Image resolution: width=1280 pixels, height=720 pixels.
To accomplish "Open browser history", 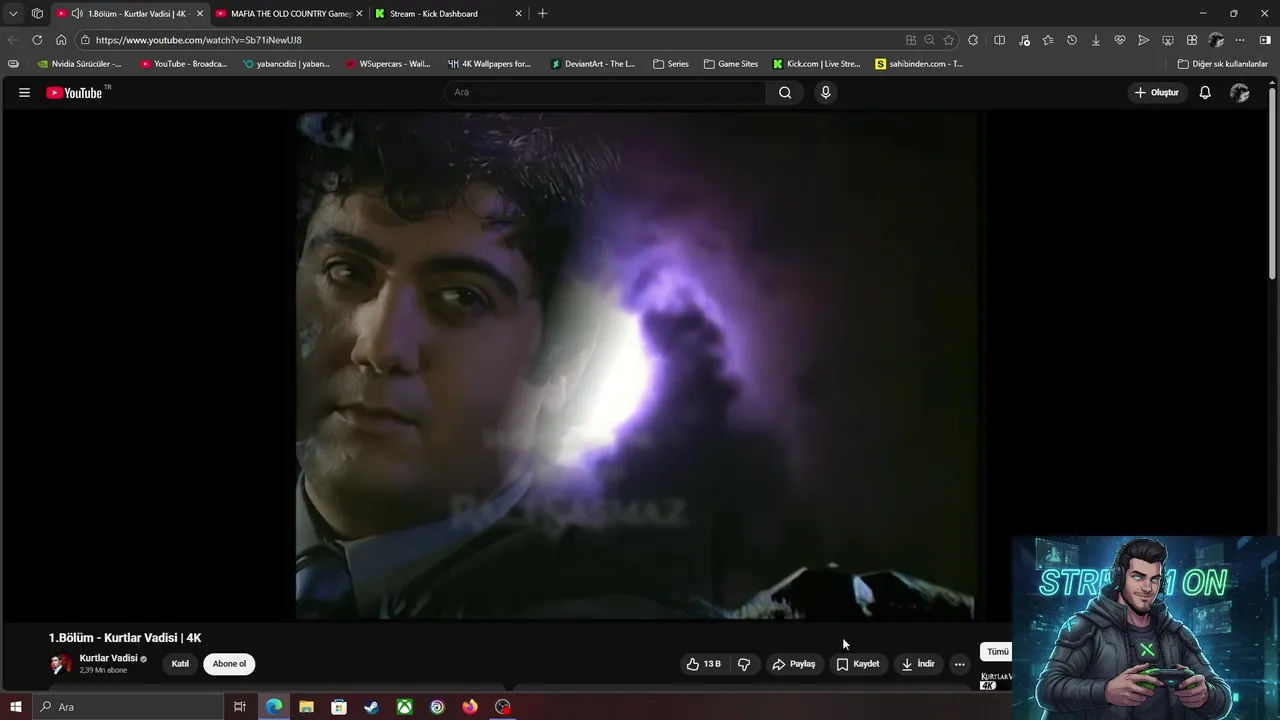I will coord(1071,40).
